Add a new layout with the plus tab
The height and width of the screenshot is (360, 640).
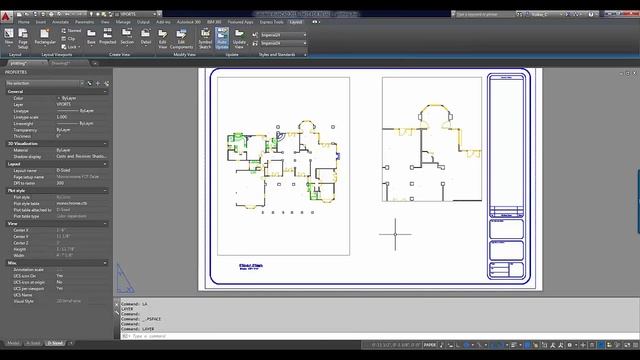(71, 343)
